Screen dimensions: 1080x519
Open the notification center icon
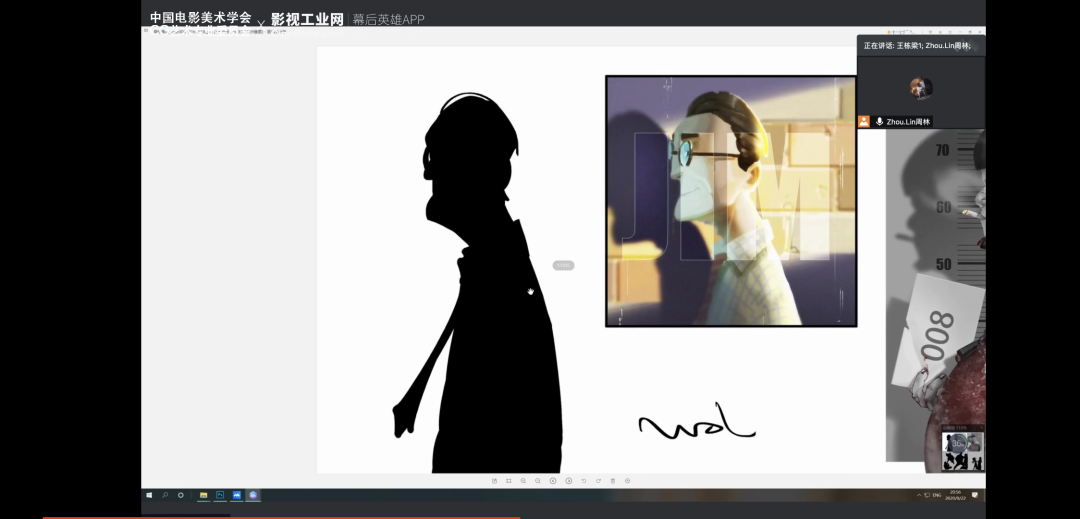975,495
